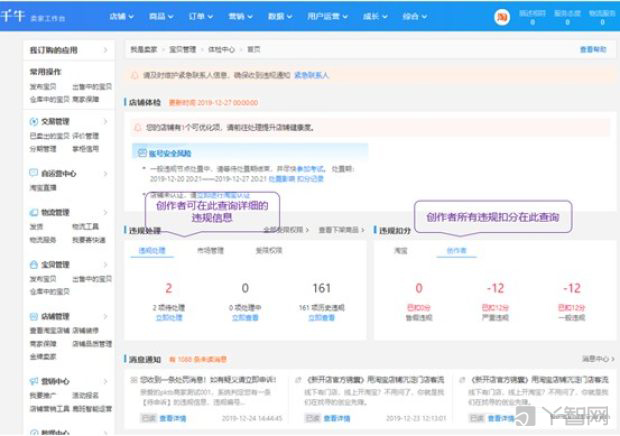Expand 我订购的应用 section arrow

(105, 48)
